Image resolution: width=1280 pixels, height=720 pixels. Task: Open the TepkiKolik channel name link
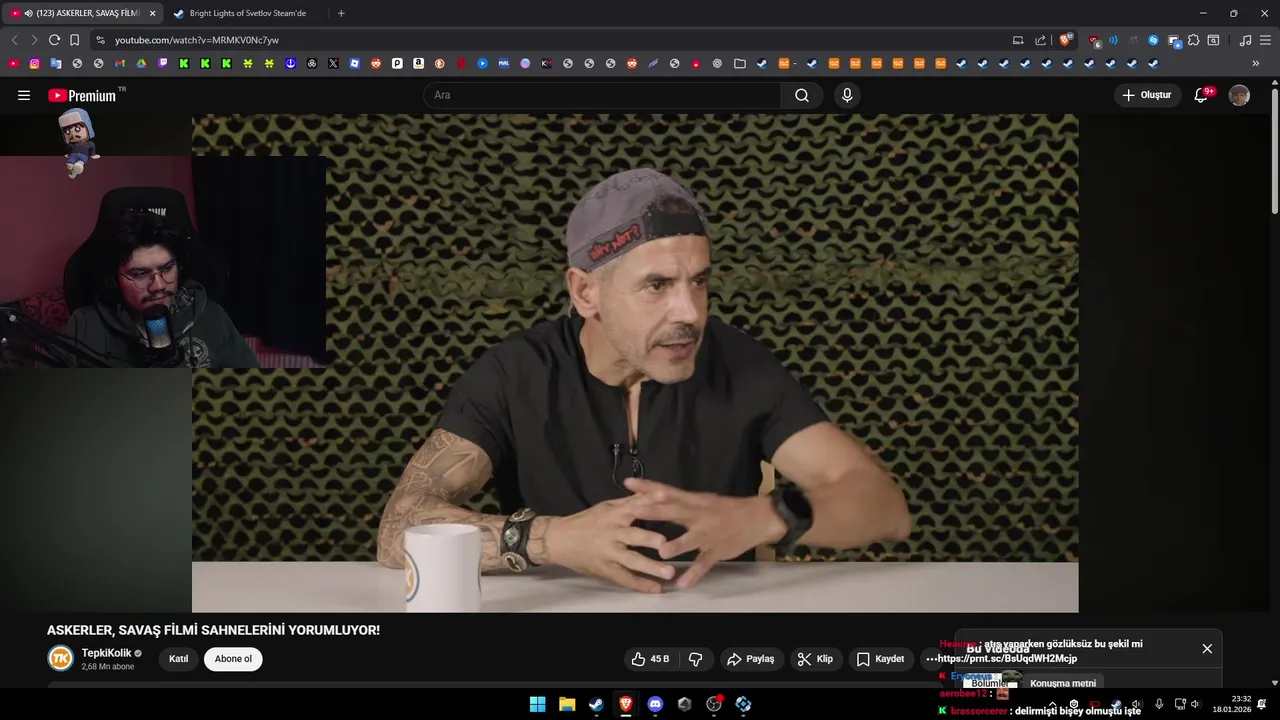pyautogui.click(x=105, y=653)
